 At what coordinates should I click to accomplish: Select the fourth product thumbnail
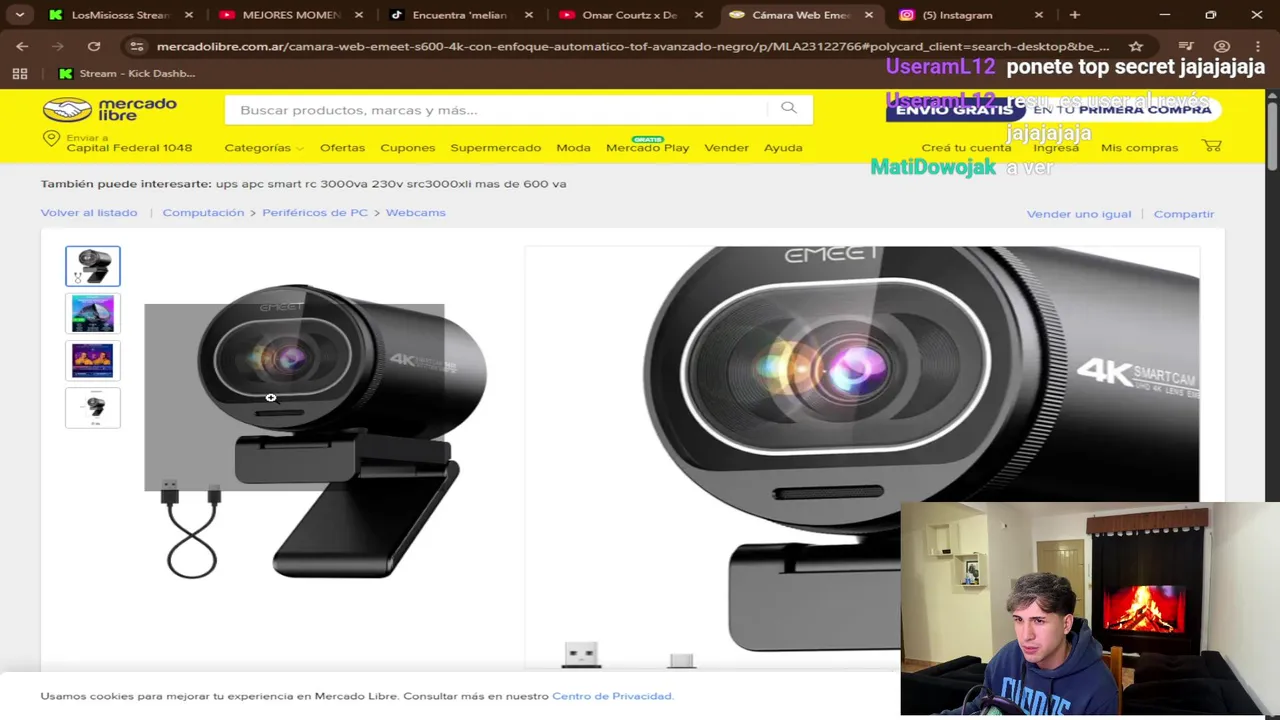[x=93, y=408]
